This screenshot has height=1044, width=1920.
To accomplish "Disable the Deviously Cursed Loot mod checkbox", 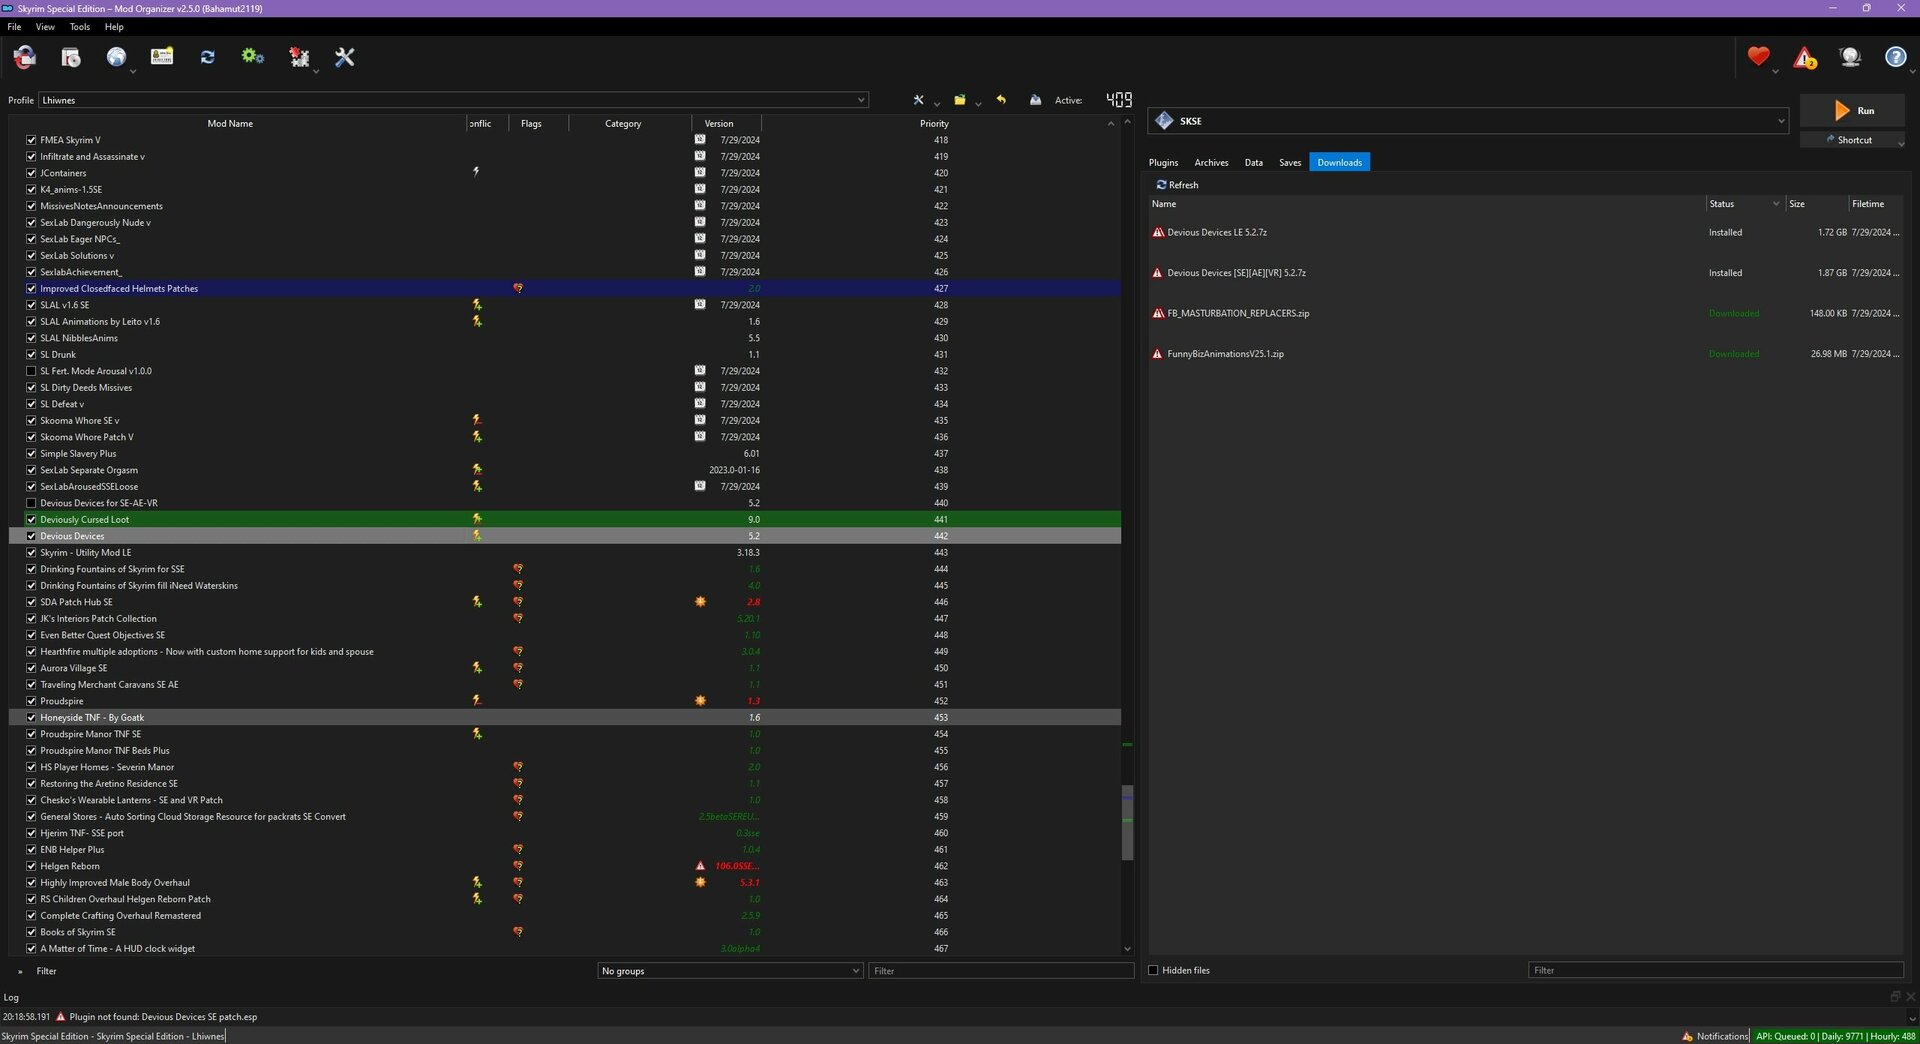I will pos(31,519).
